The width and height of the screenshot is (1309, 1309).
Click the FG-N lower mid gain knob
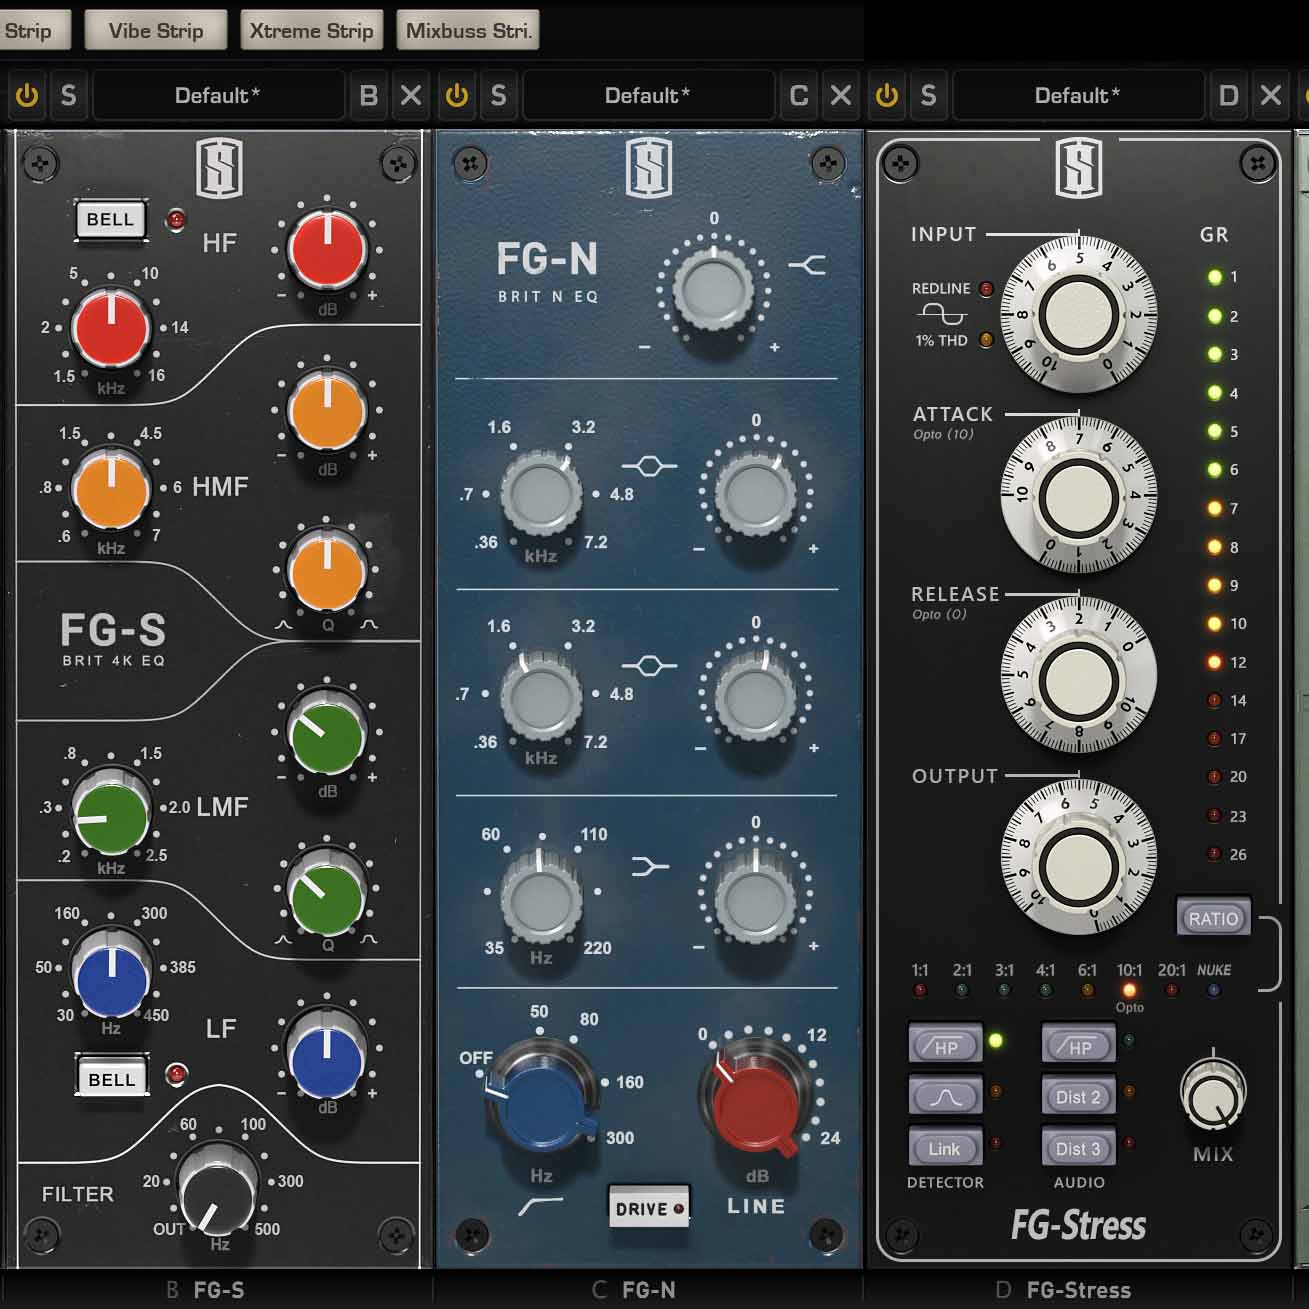[756, 696]
